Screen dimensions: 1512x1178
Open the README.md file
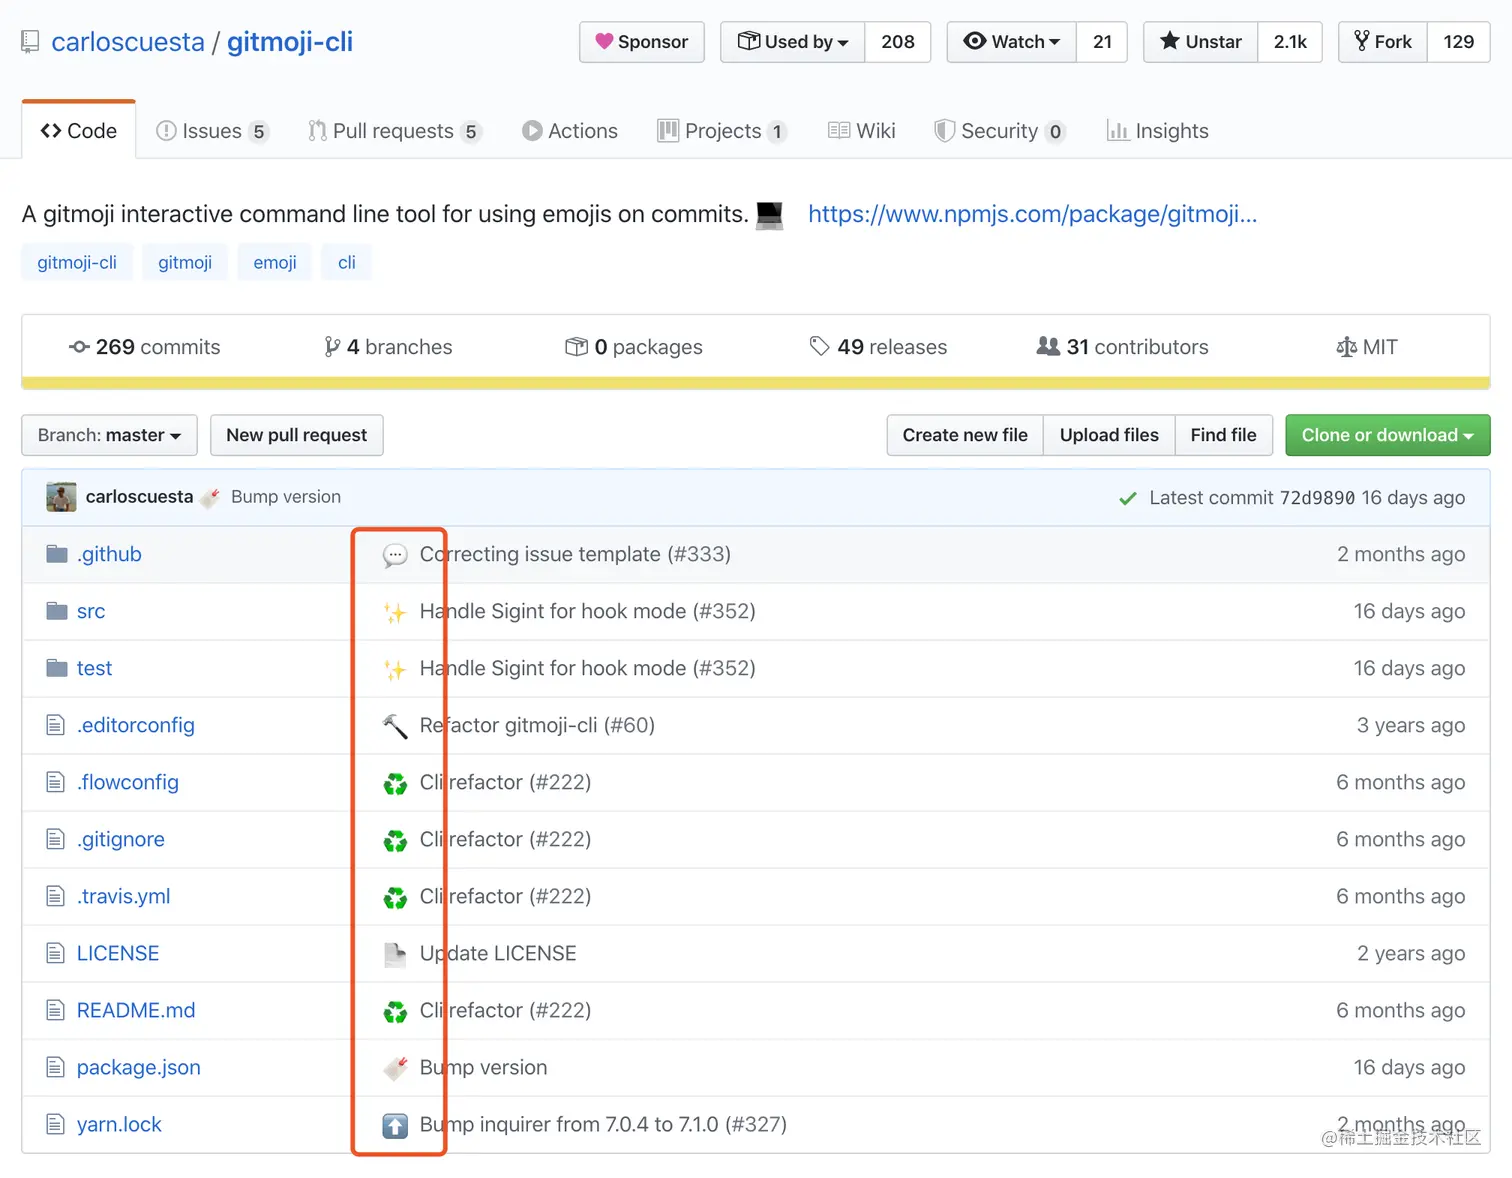136,1010
